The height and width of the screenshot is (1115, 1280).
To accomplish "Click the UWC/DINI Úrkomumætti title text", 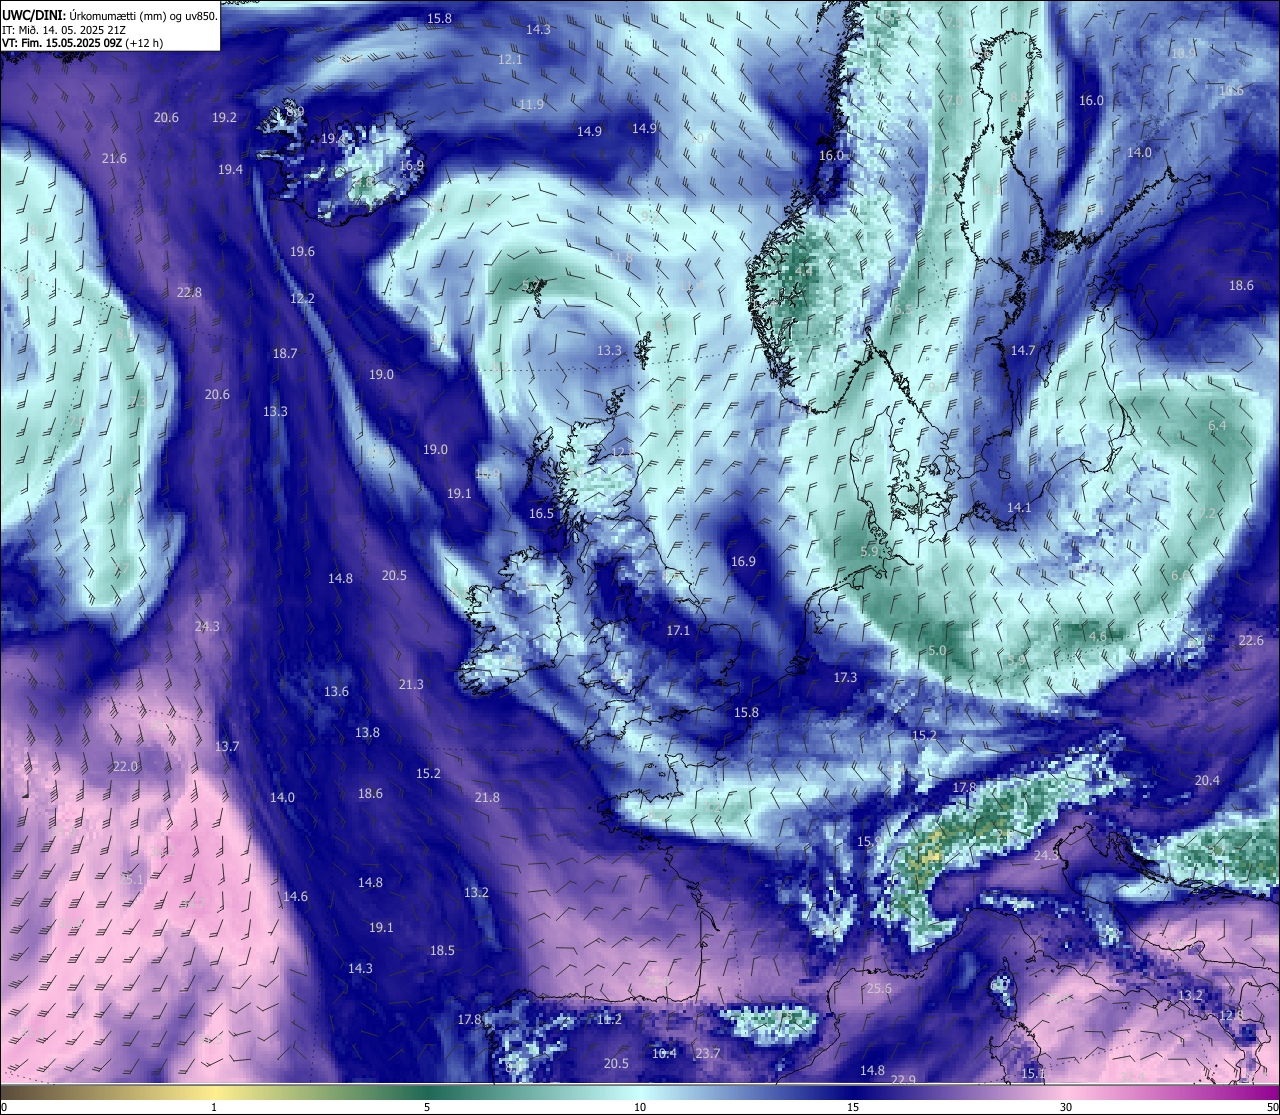I will tap(110, 16).
